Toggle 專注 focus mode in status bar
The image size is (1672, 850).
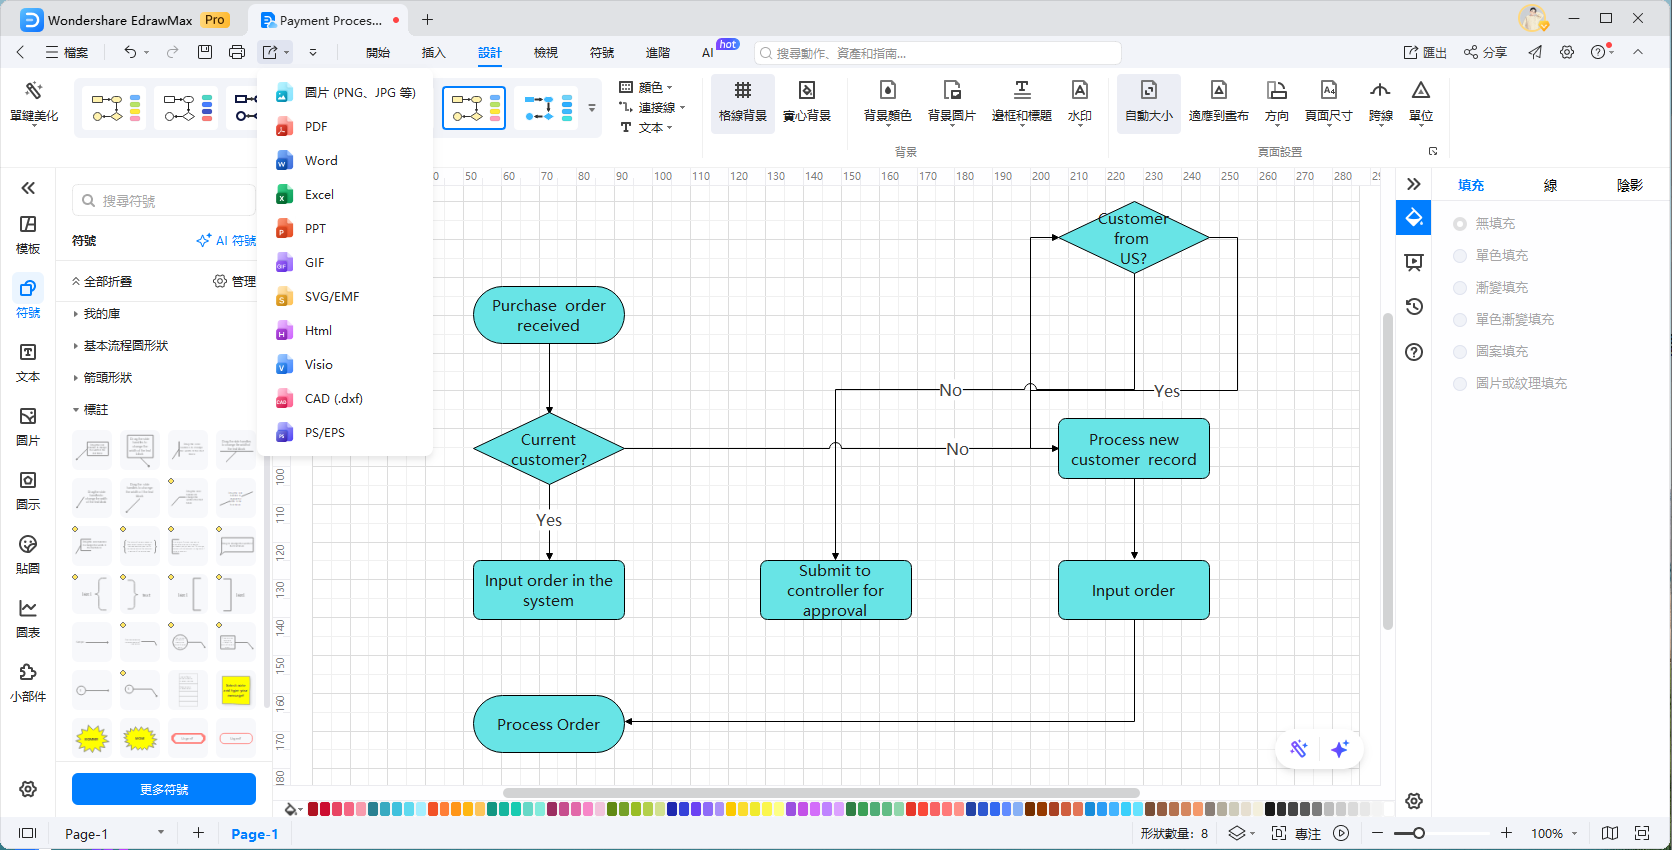[x=1296, y=833]
